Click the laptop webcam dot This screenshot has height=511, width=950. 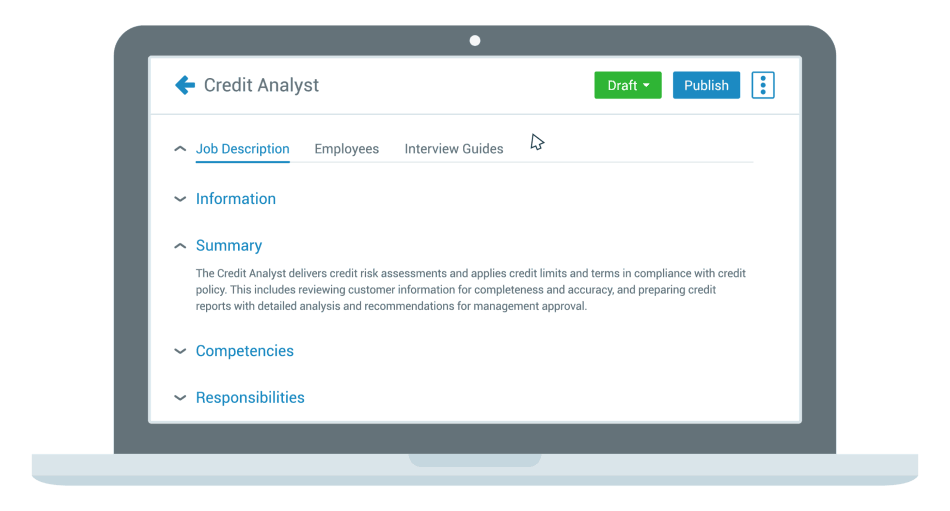475,41
